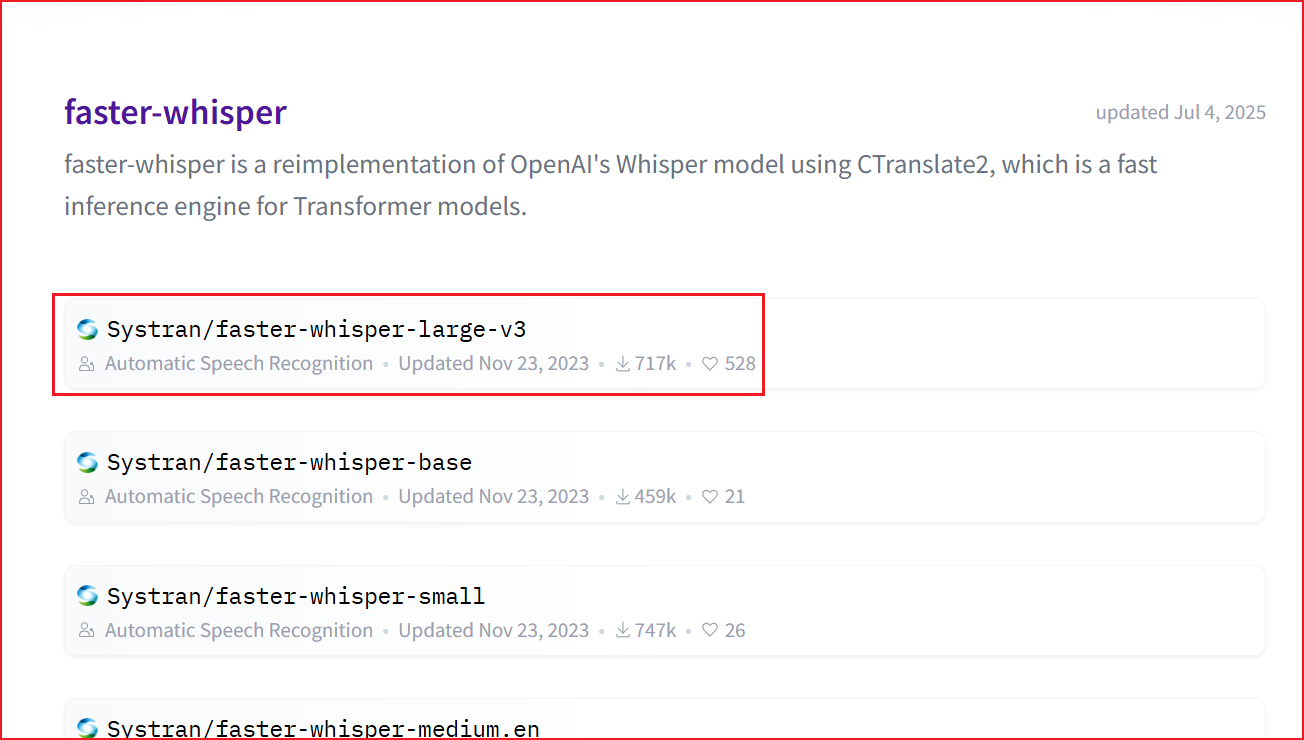
Task: Click the task icon on faster-whisper-large-v3 row
Action: (x=87, y=364)
